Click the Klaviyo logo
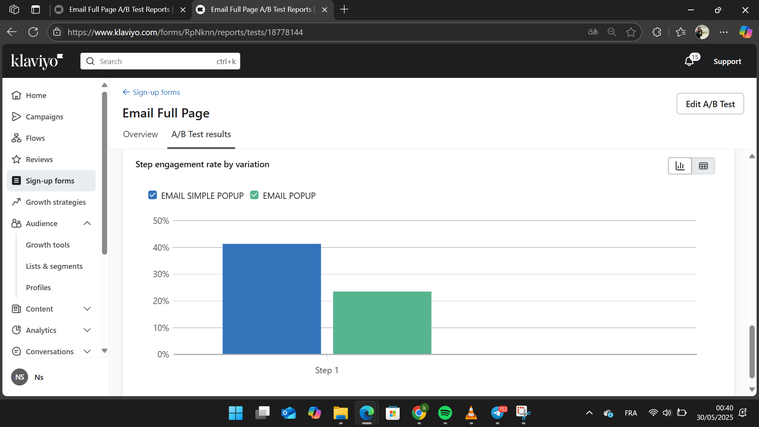 [x=37, y=61]
